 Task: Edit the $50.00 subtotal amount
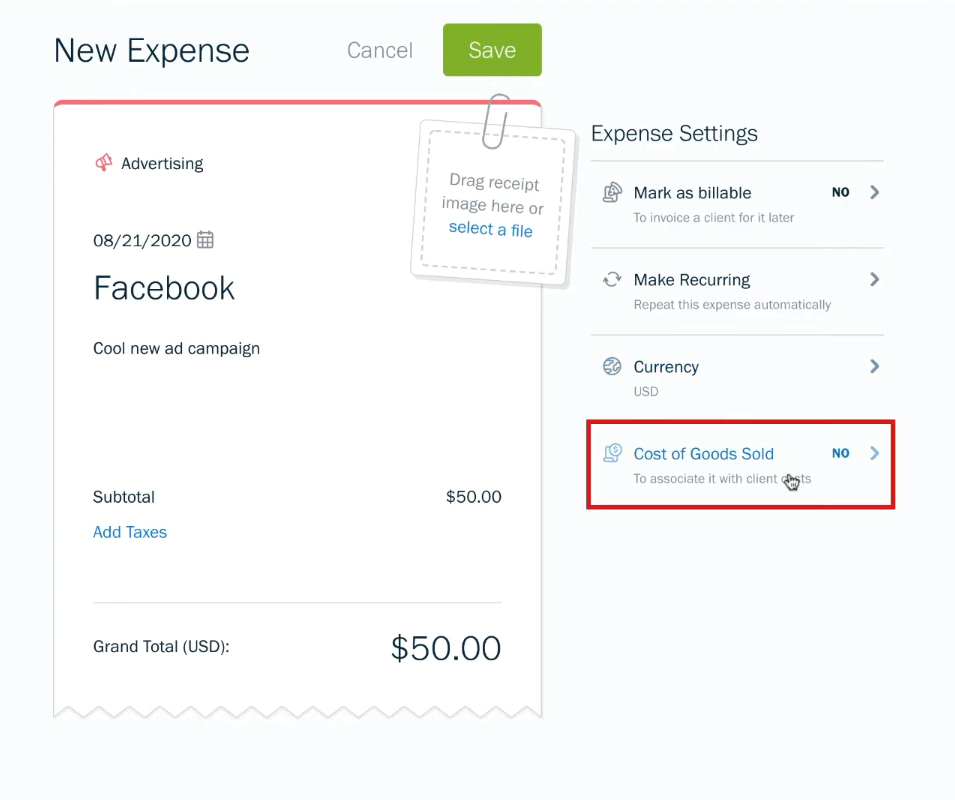click(x=473, y=497)
